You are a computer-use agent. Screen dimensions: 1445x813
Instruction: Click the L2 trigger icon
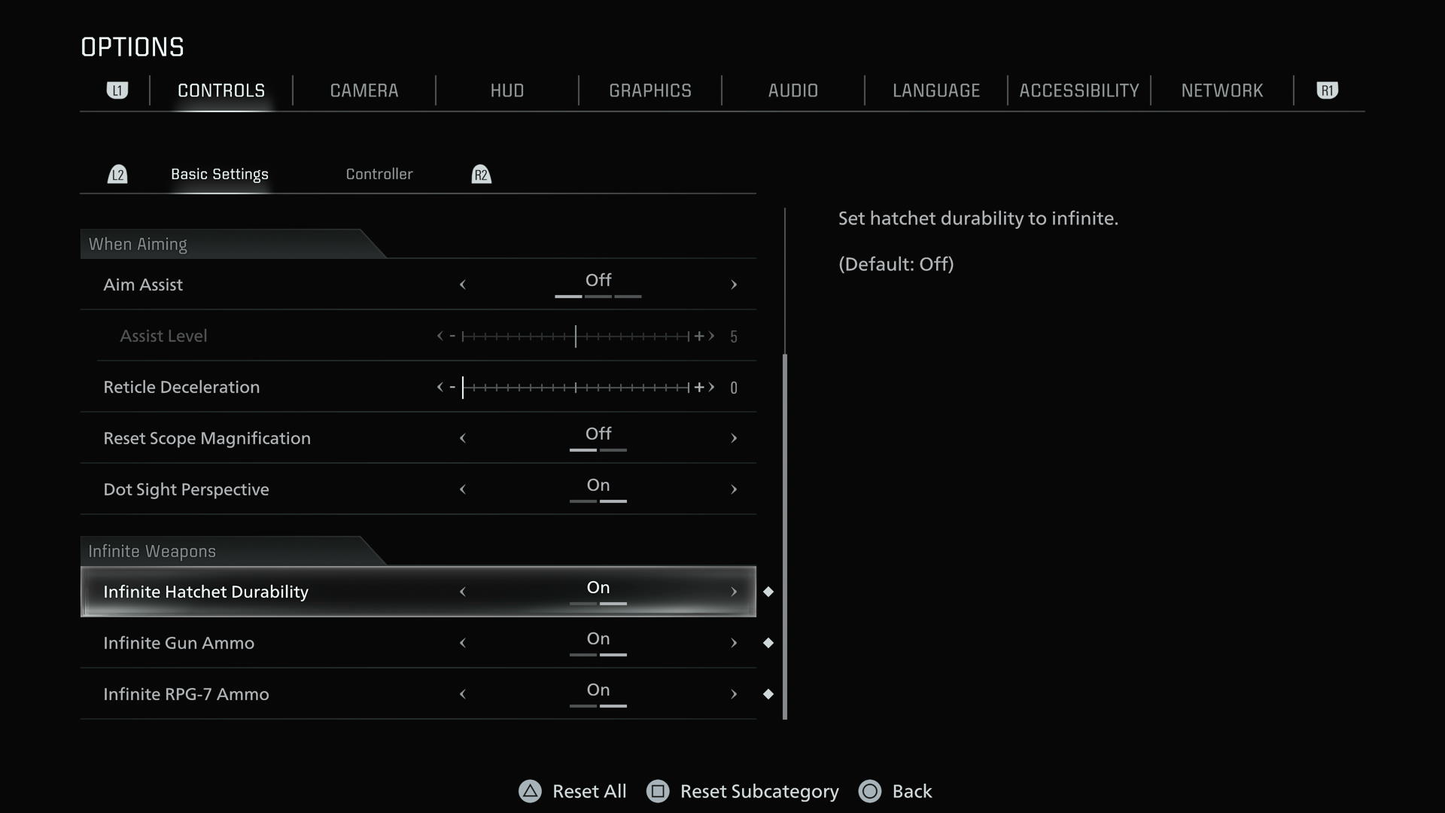tap(117, 174)
